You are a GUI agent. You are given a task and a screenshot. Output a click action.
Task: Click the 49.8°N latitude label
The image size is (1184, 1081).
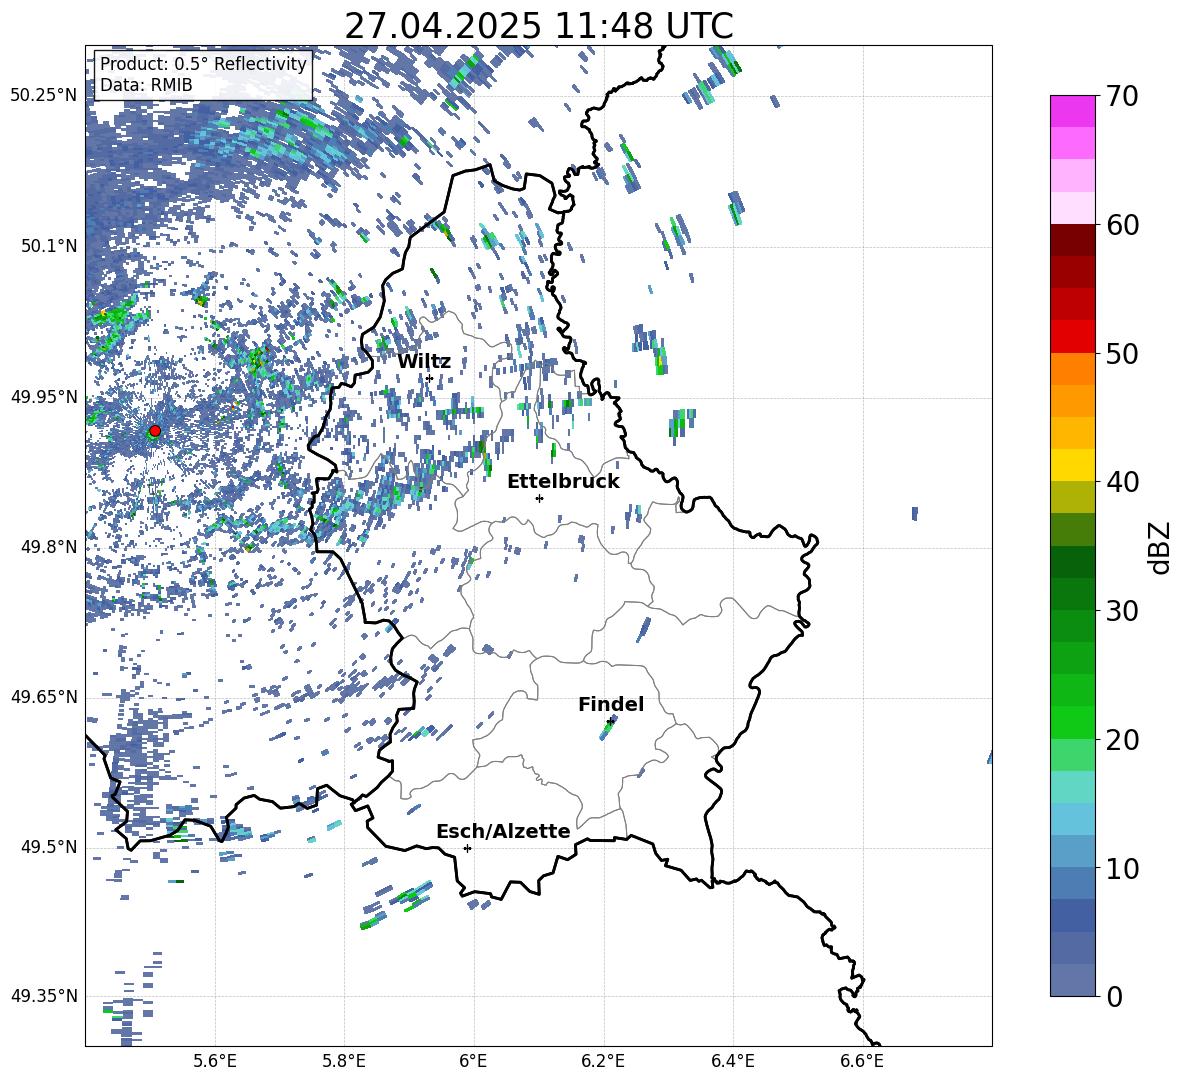click(50, 547)
